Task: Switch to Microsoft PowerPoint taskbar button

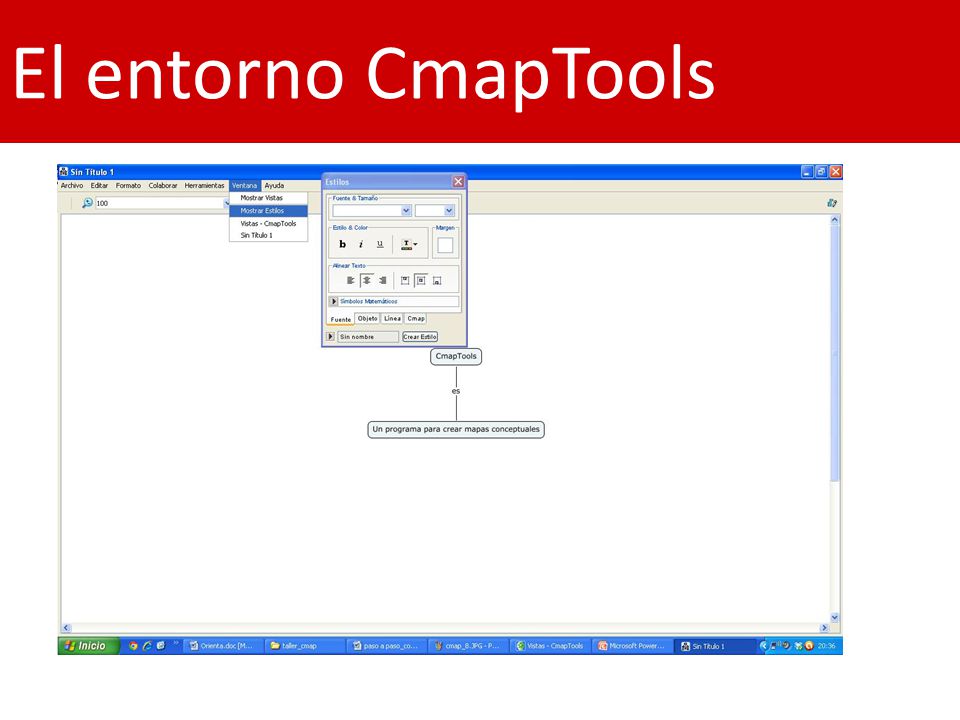Action: pyautogui.click(x=632, y=646)
